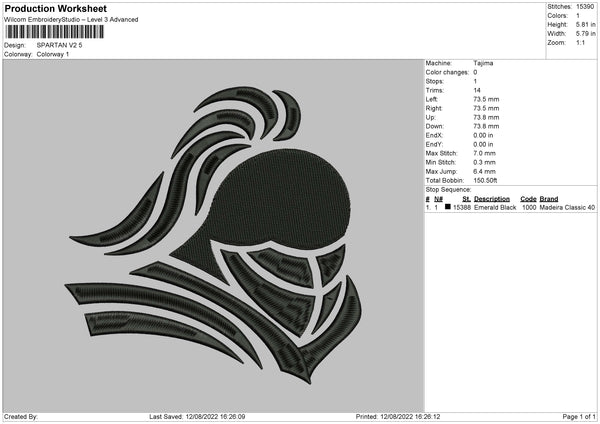Click 'Madeira Classic 40' brand text

[567, 207]
